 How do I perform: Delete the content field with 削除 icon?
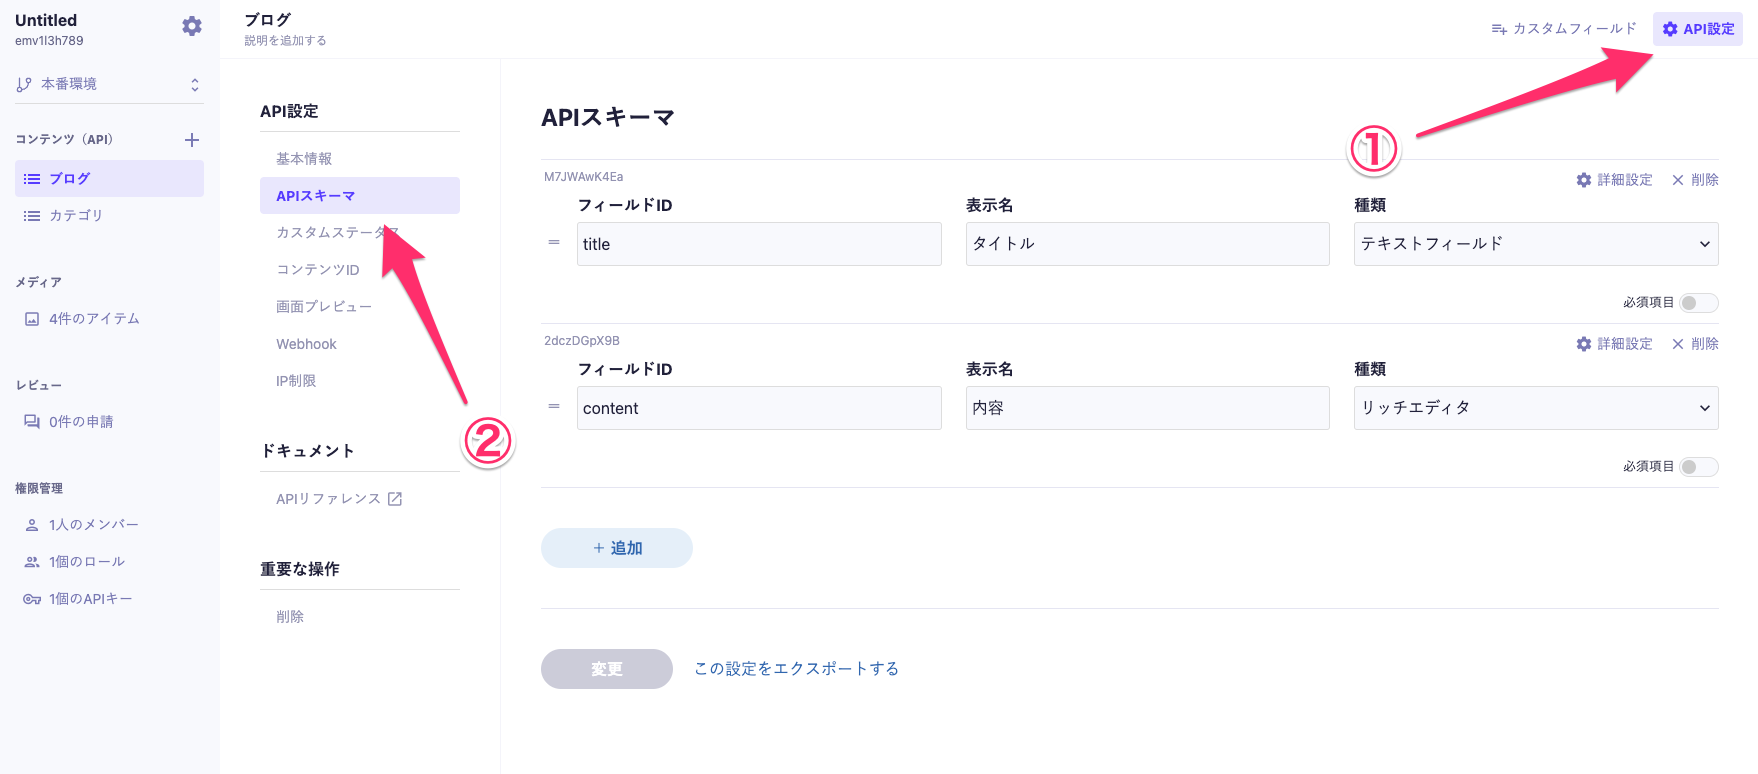pos(1695,344)
